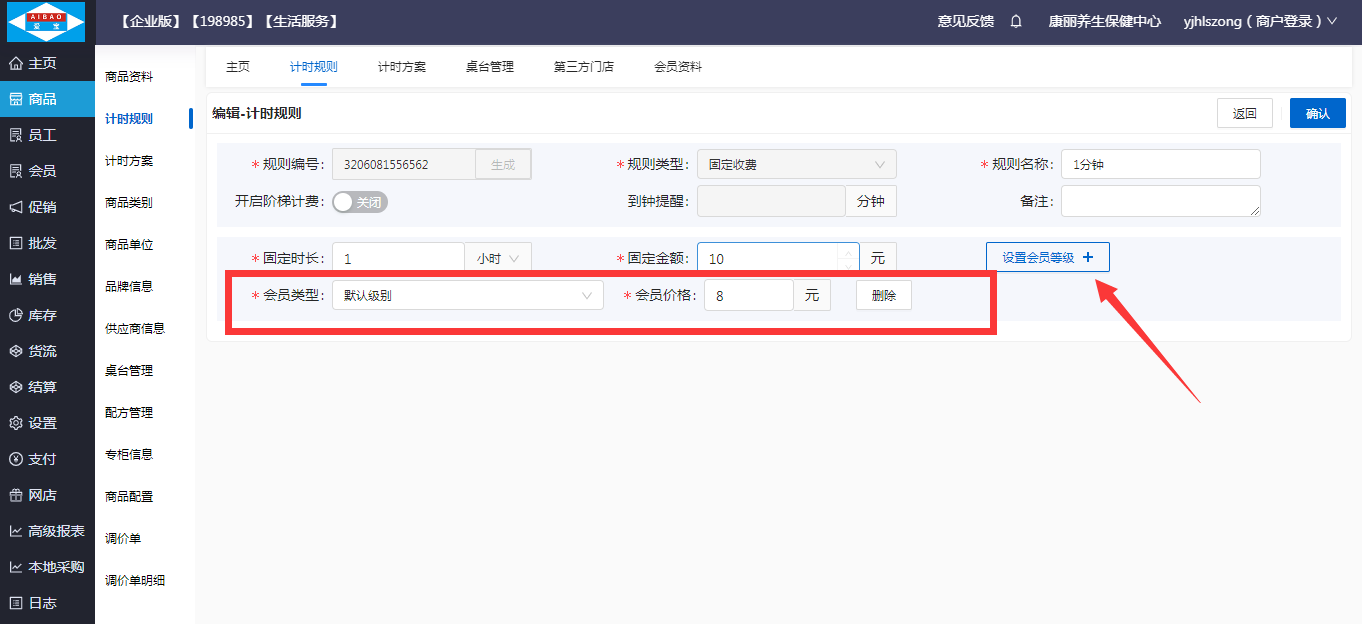Screen dimensions: 1362x624
Task: Open 会员 section in sidebar
Action: [47, 171]
